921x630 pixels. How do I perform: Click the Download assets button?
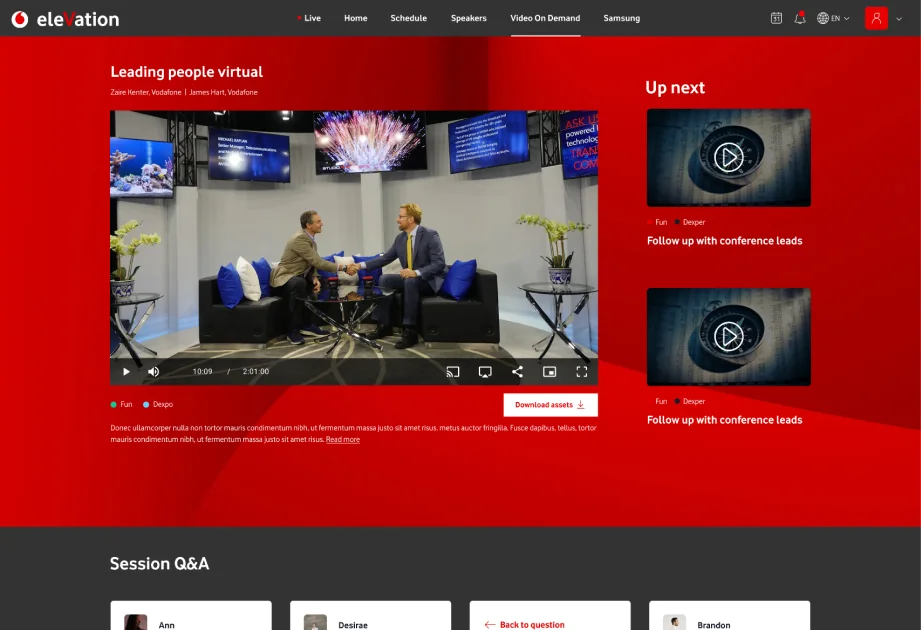point(550,405)
